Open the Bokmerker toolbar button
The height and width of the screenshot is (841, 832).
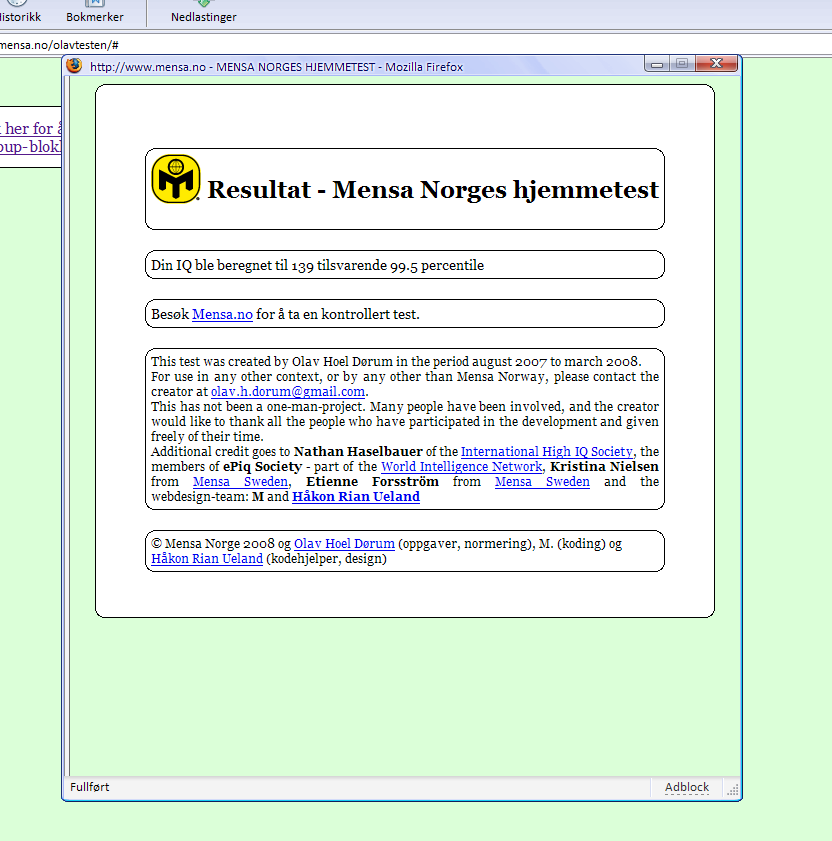pyautogui.click(x=95, y=11)
